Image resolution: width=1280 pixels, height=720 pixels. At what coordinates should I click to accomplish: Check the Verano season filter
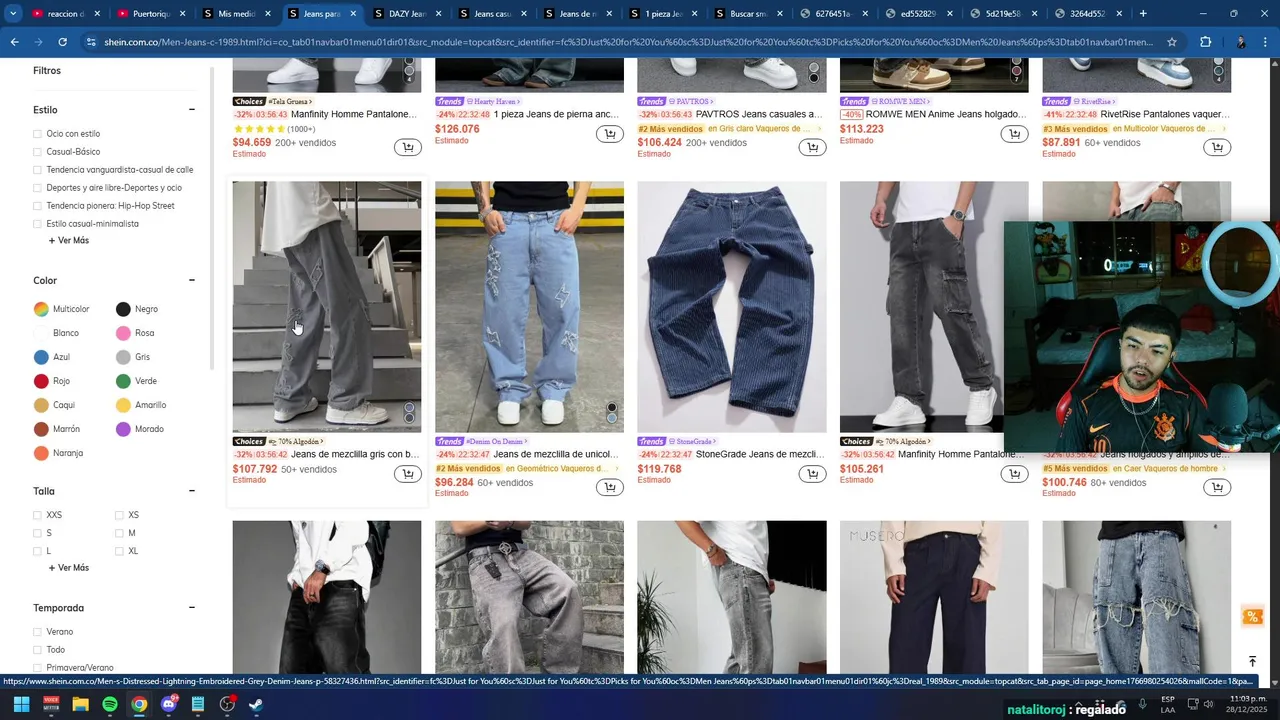pos(38,632)
